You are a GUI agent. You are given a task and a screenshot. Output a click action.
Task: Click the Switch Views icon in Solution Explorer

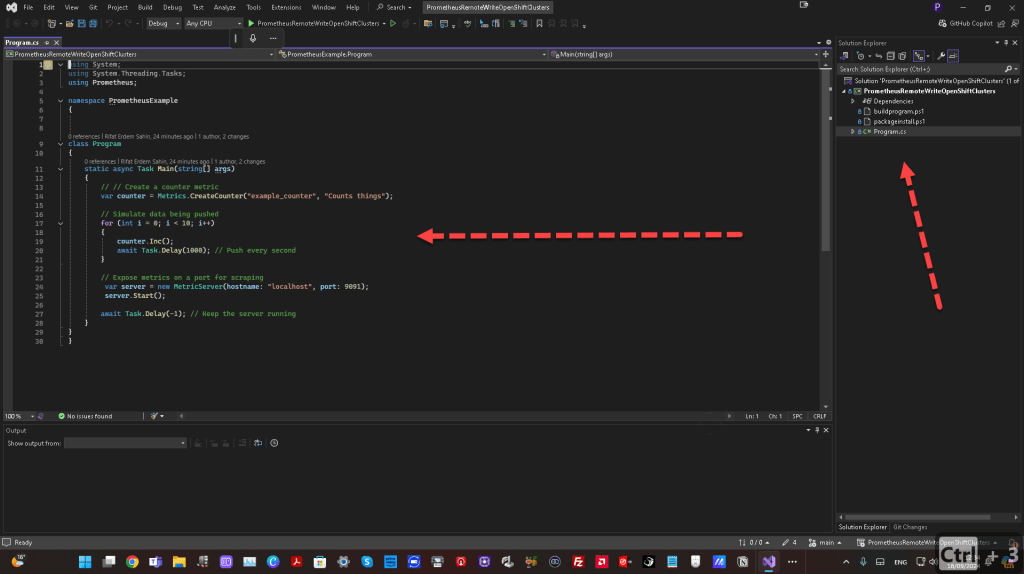(844, 56)
